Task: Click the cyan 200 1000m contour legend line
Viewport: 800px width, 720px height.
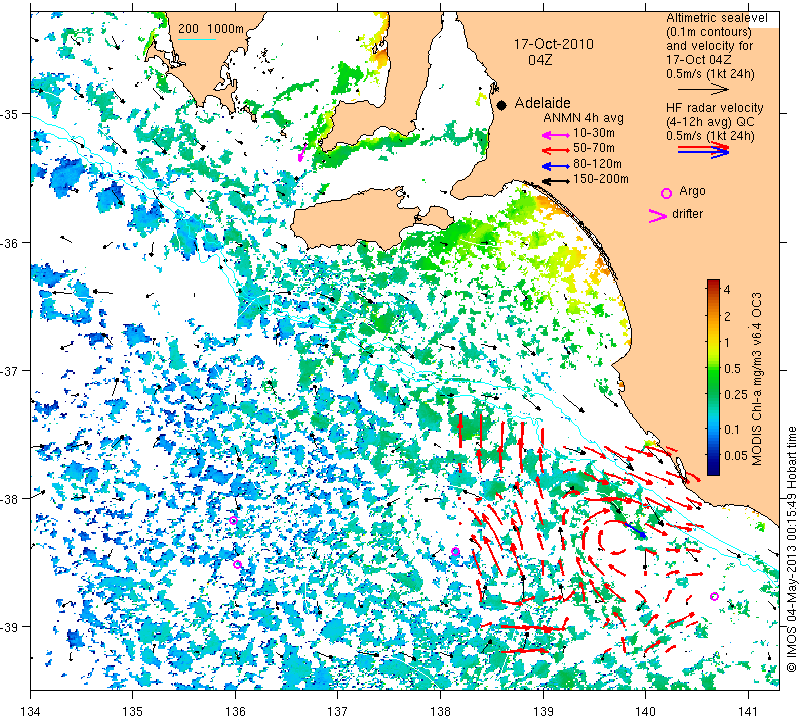Action: pyautogui.click(x=197, y=39)
